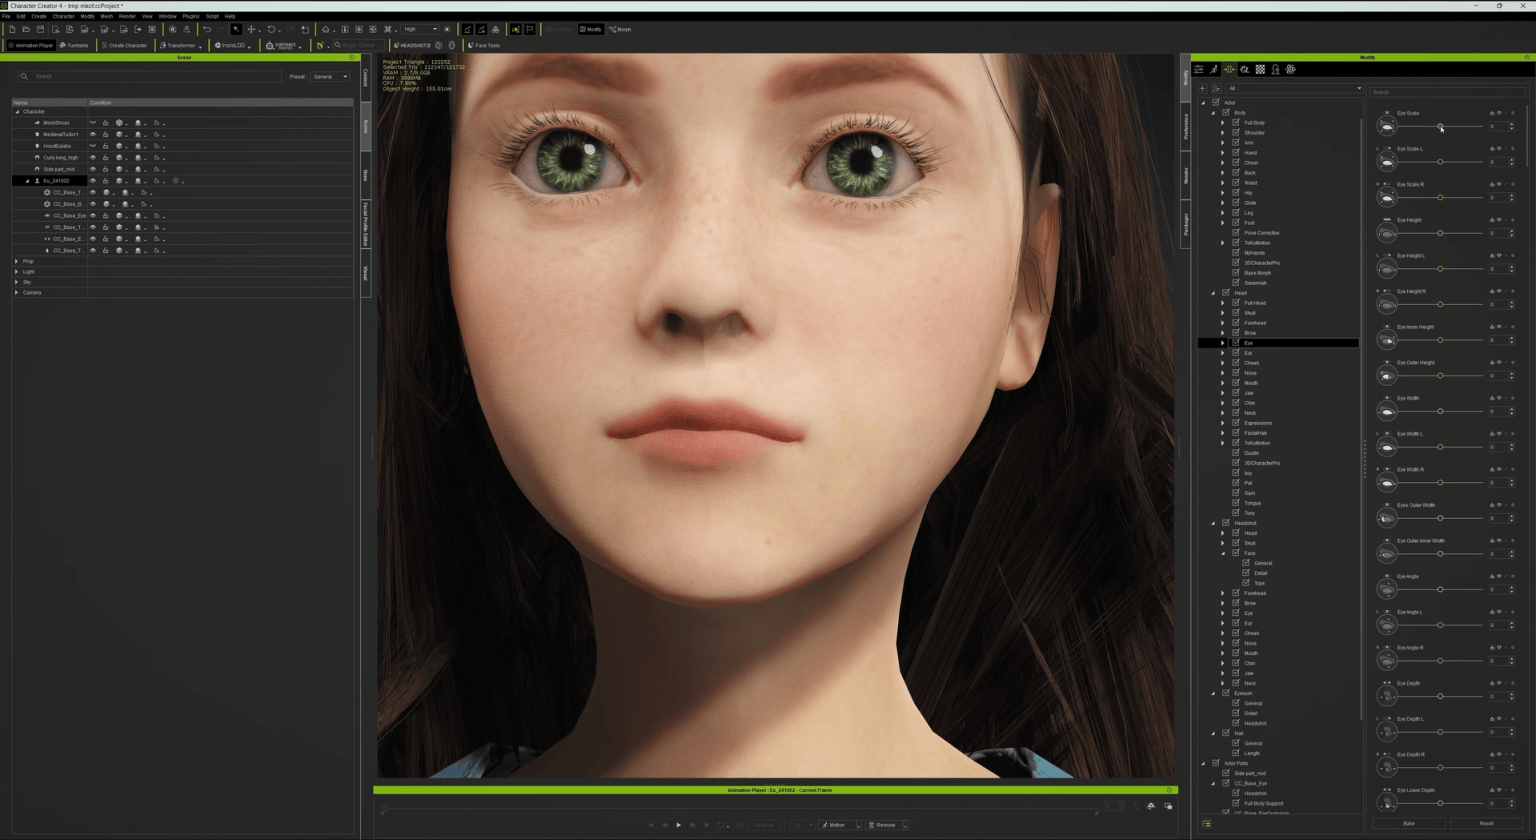Click the InstaLOD toolbar button
The width and height of the screenshot is (1536, 840).
tap(233, 45)
